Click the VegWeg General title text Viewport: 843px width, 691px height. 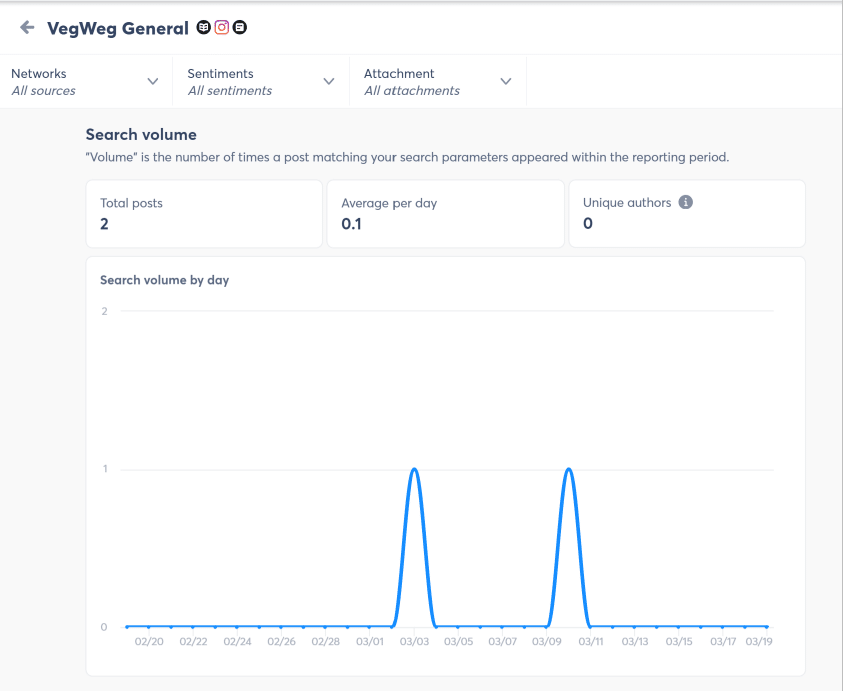tap(118, 27)
